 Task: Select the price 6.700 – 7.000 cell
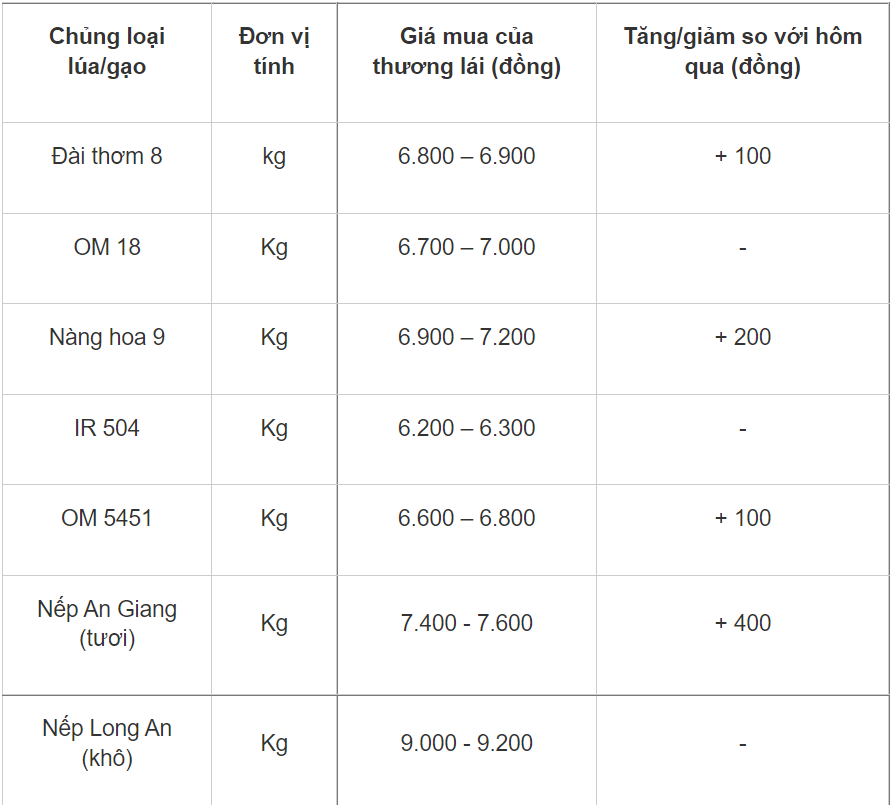click(x=466, y=247)
